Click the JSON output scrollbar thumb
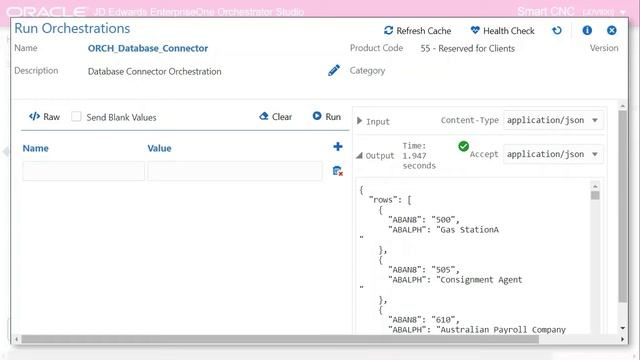This screenshot has height=360, width=640. pos(595,195)
